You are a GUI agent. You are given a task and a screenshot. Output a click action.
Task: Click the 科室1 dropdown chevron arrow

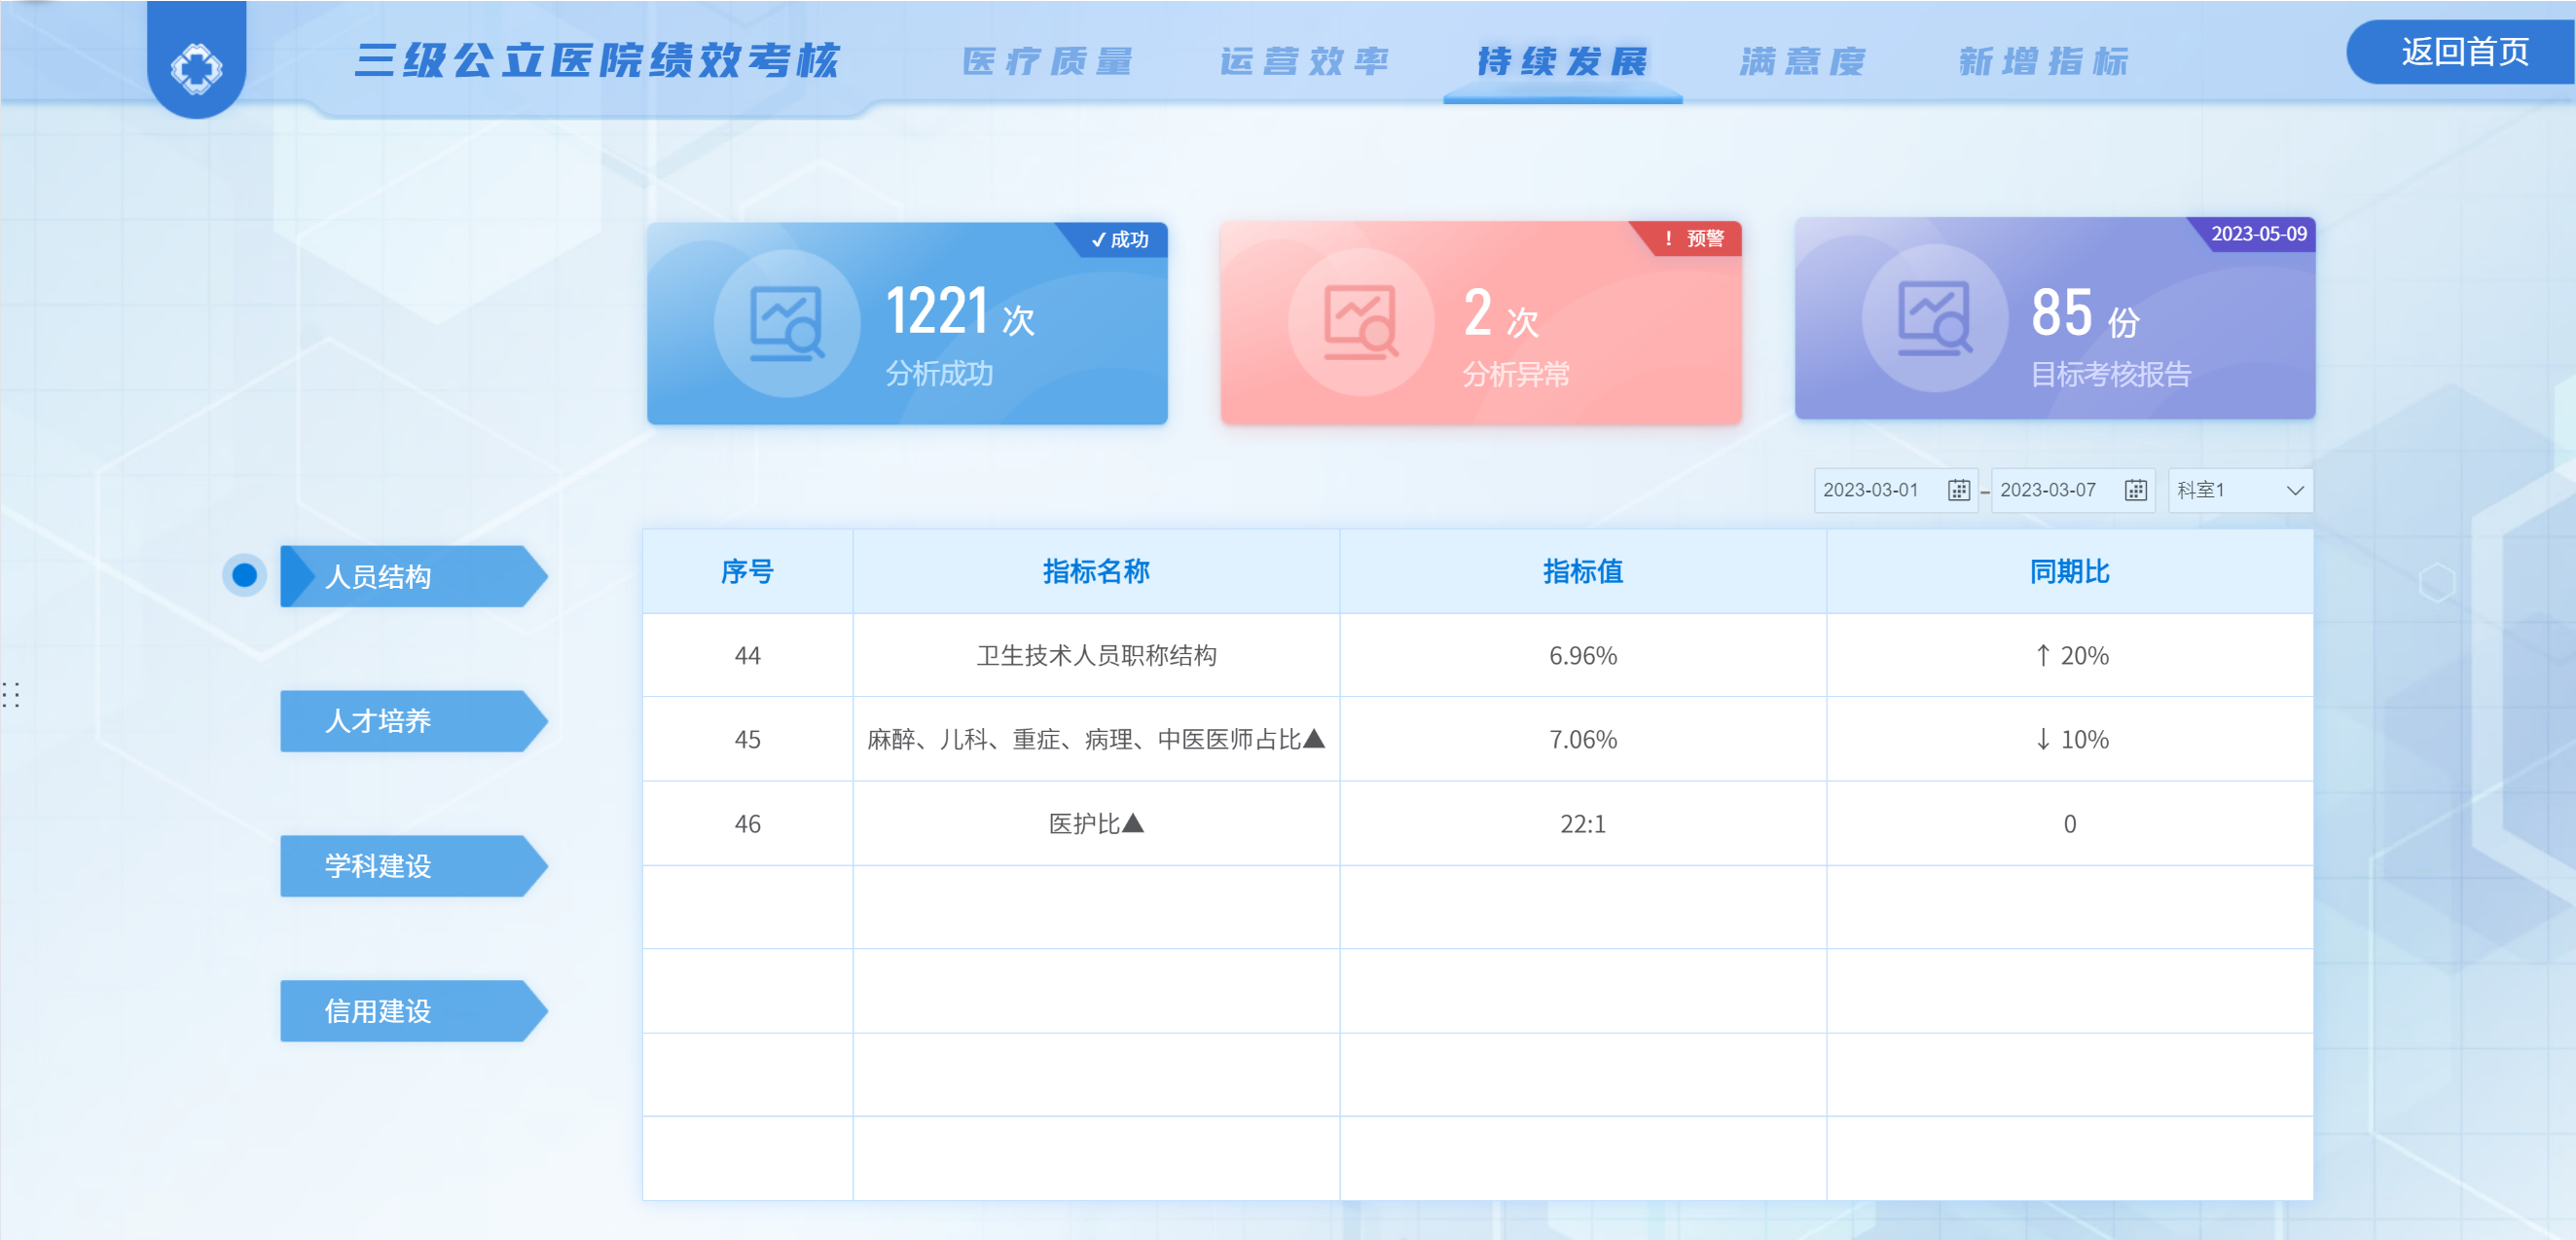[2294, 490]
